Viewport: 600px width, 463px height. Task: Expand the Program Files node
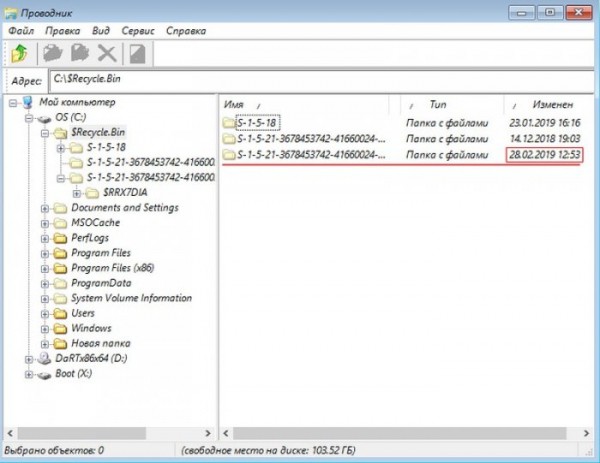[x=45, y=254]
